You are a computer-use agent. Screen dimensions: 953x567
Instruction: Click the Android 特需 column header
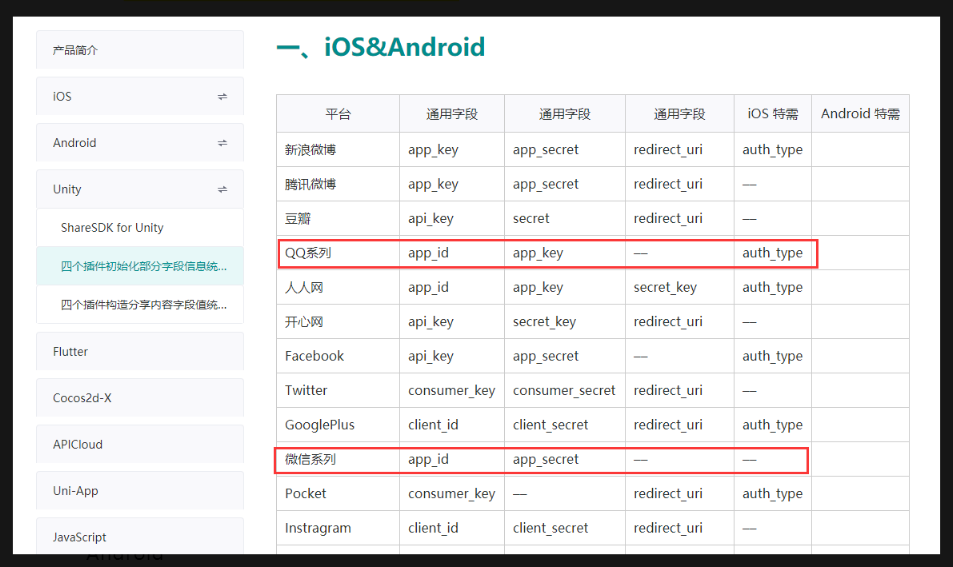pyautogui.click(x=860, y=114)
